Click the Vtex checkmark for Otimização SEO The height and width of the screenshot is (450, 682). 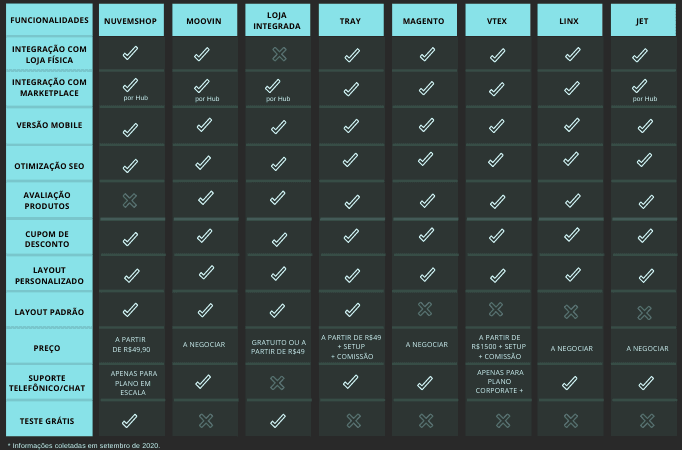496,160
